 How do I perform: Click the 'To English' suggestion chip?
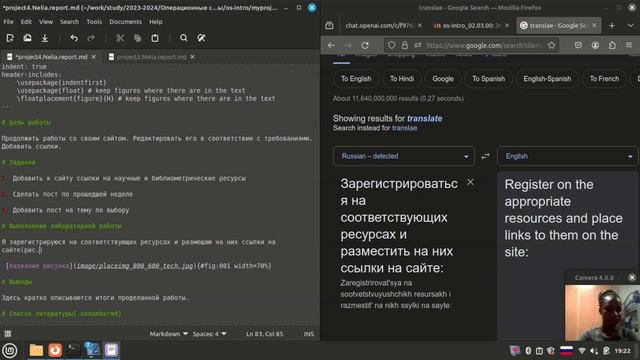pyautogui.click(x=356, y=79)
